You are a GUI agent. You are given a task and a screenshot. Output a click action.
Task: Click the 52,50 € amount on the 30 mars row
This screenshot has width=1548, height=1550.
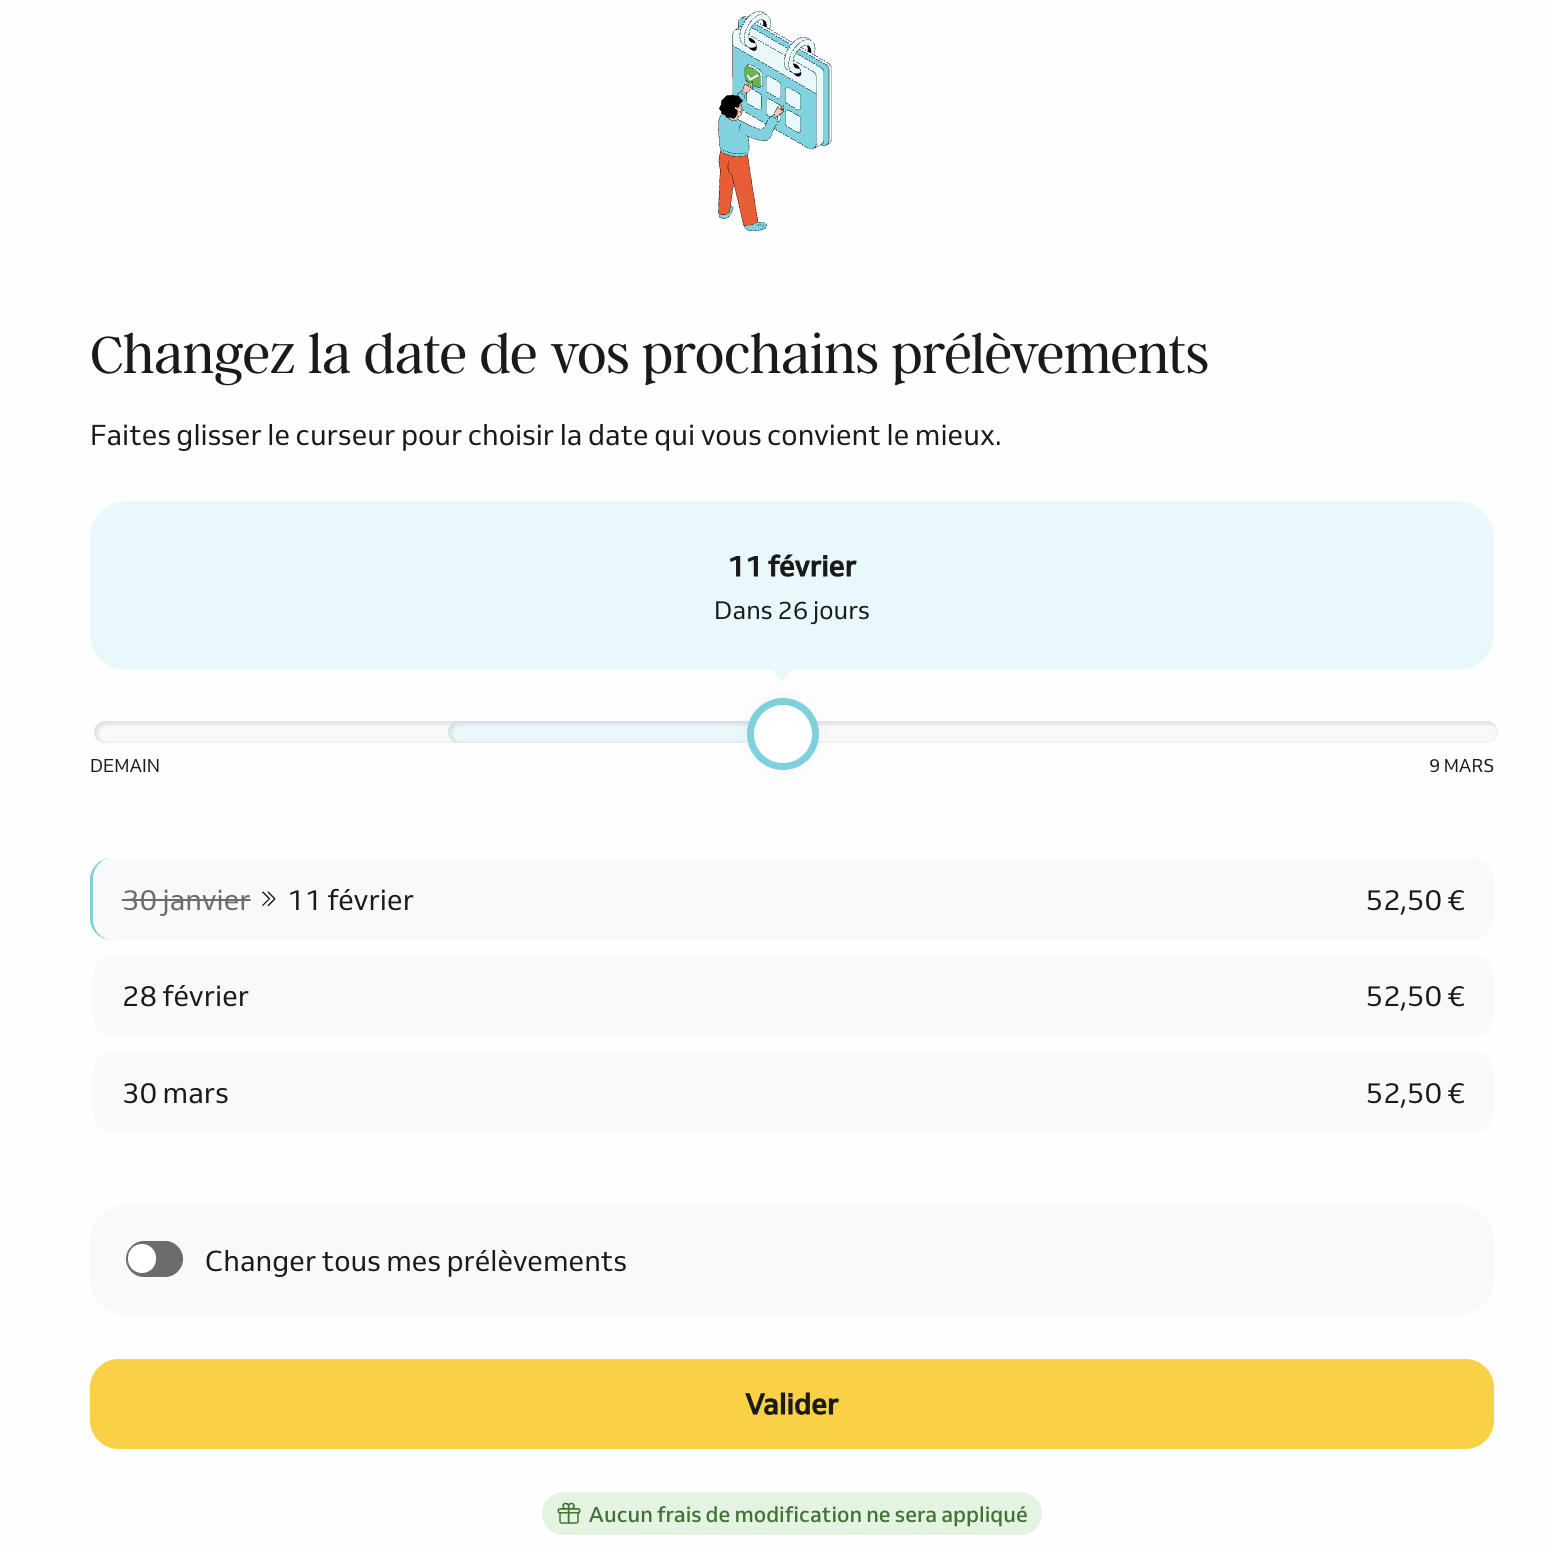[x=1415, y=1093]
